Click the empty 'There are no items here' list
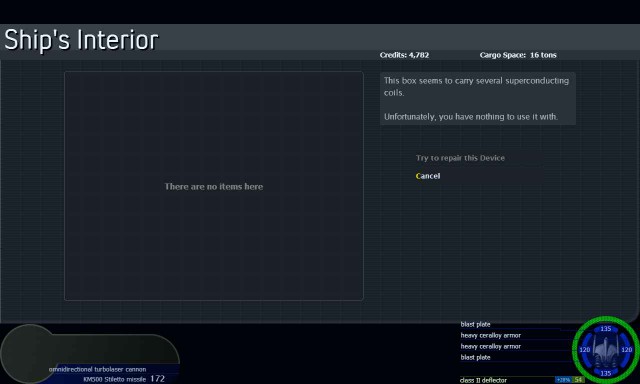Screen dimensions: 640x384 [213, 186]
